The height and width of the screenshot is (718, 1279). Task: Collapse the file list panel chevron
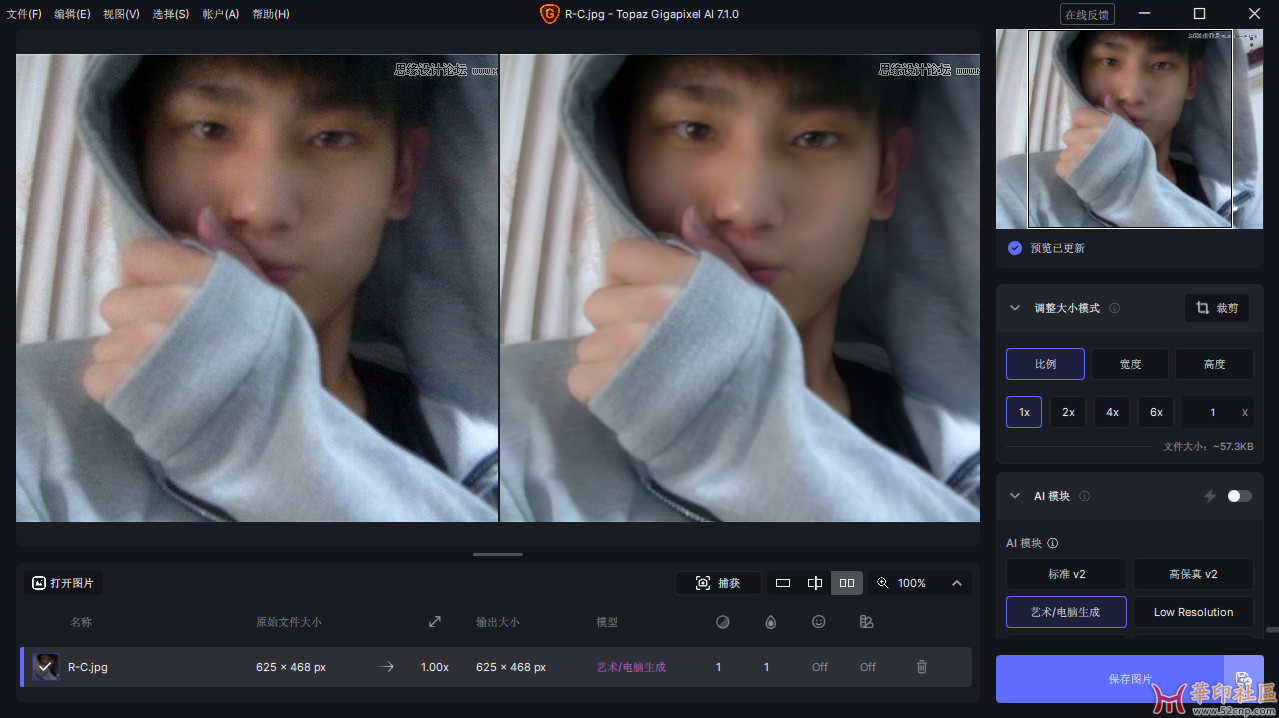(x=957, y=583)
